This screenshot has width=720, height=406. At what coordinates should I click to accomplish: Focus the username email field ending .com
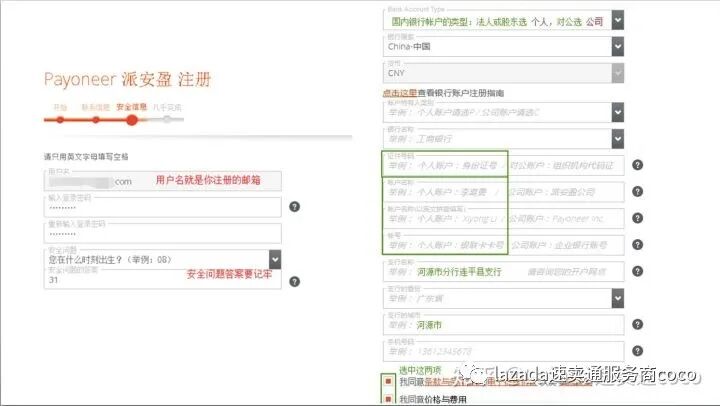(163, 181)
